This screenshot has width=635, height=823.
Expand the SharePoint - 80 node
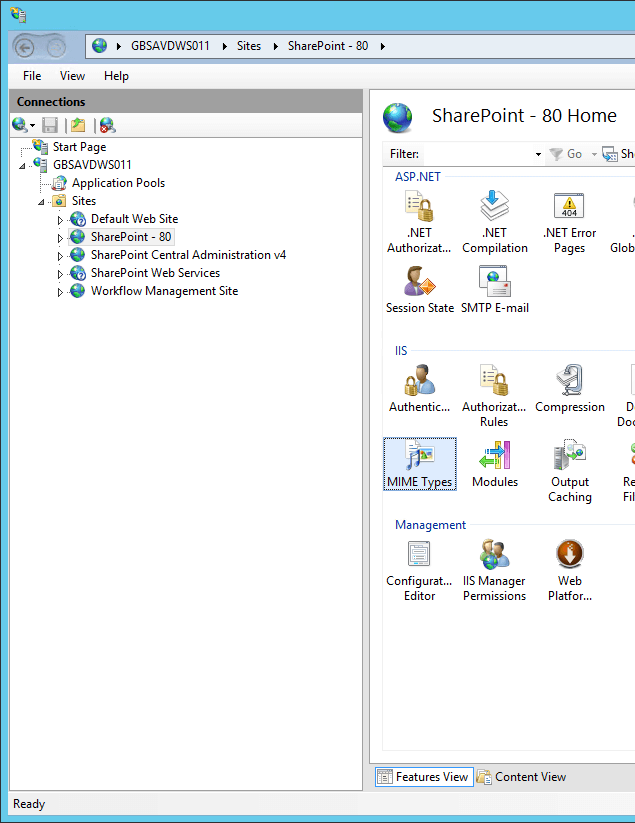pos(60,238)
